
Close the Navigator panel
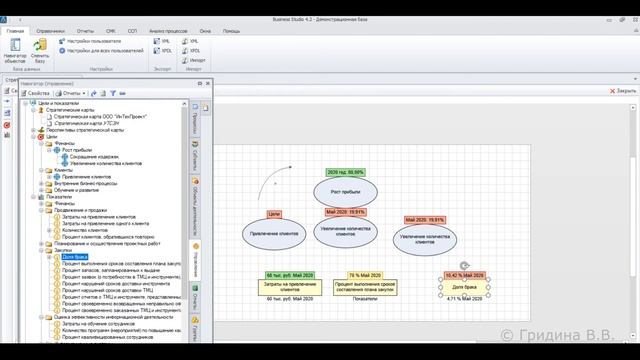208,83
